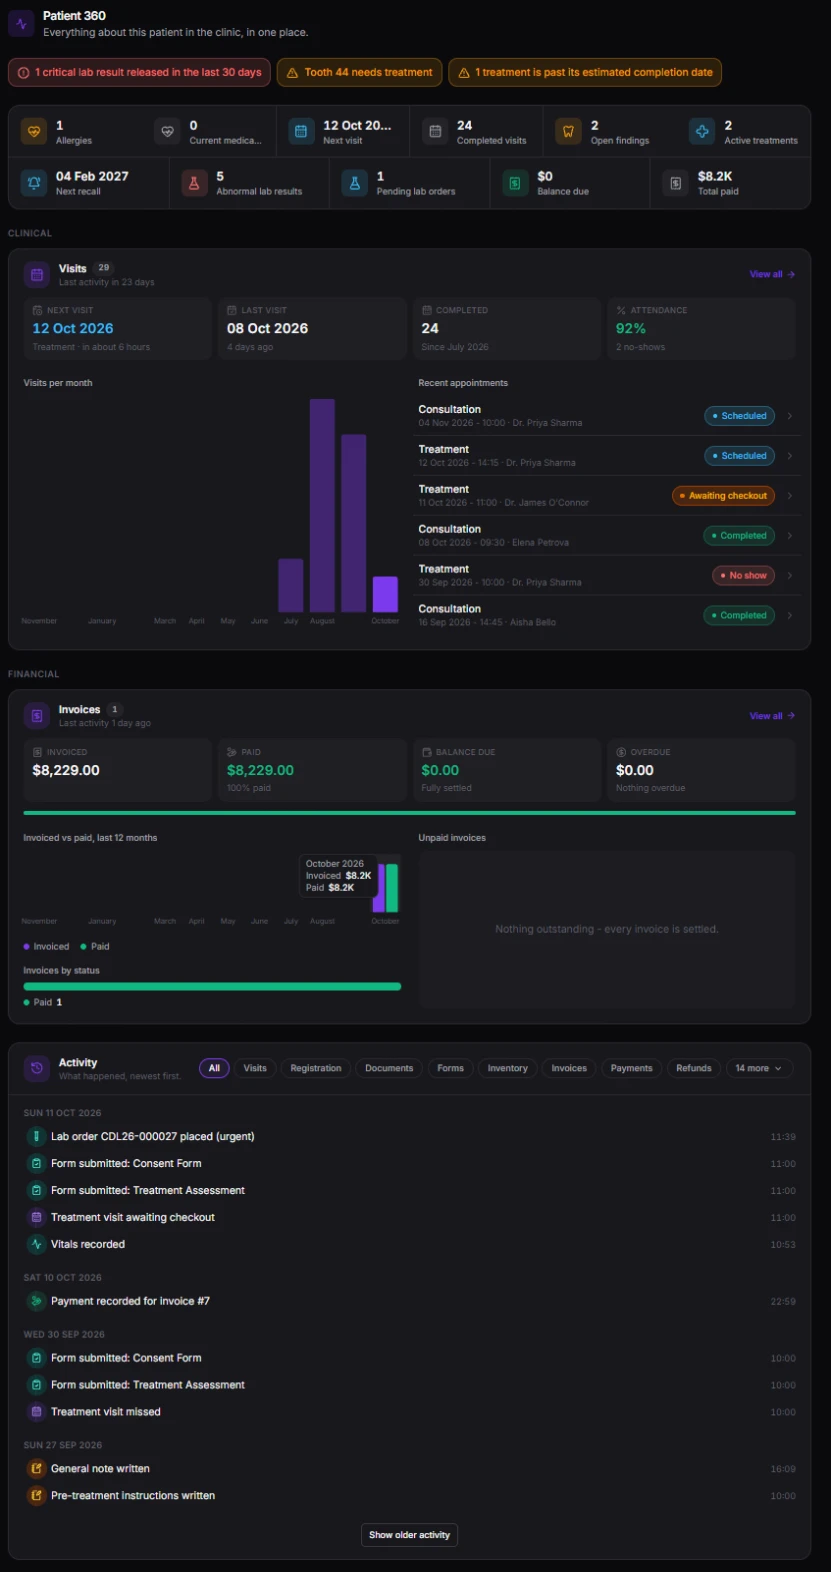
Task: Click the Open findings tooth icon
Action: (568, 131)
